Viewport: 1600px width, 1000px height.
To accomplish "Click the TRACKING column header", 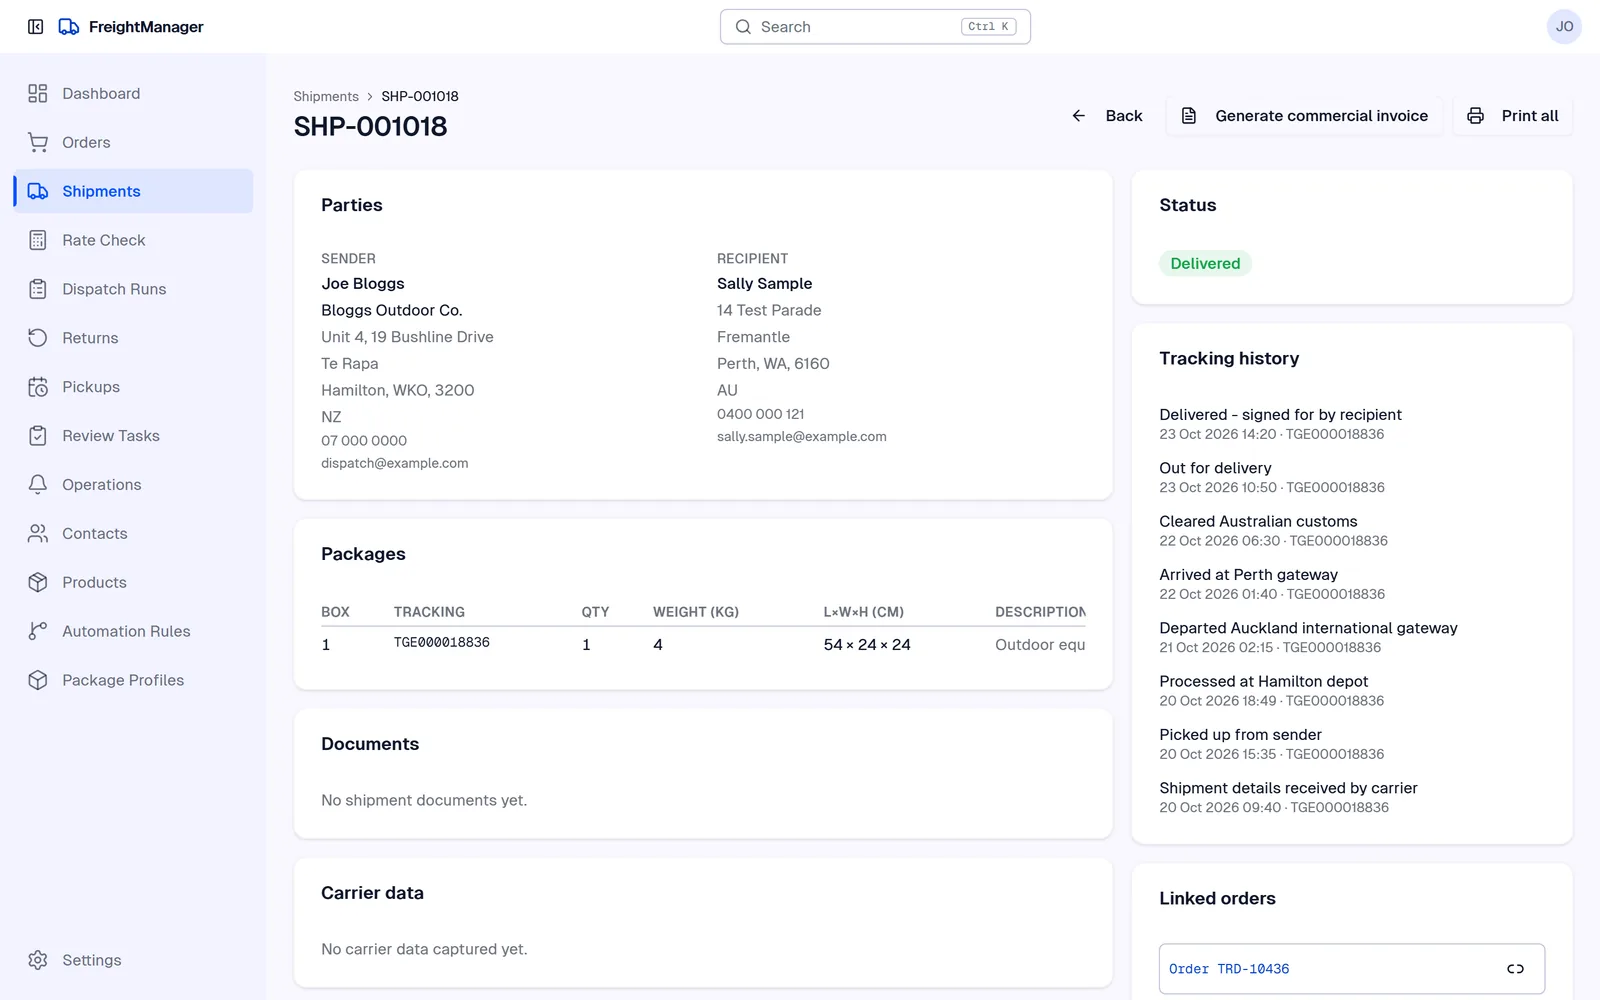I will click(x=429, y=612).
